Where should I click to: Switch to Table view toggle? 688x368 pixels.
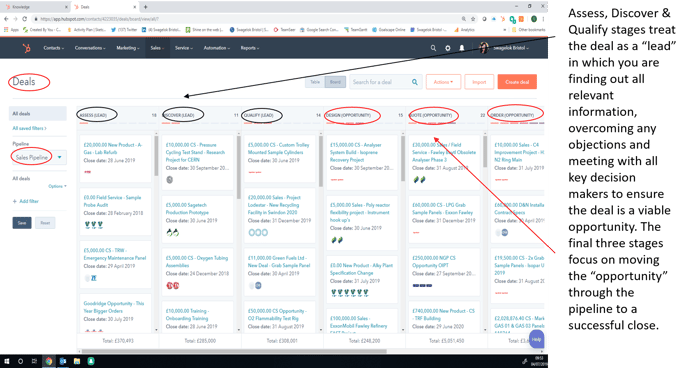315,82
